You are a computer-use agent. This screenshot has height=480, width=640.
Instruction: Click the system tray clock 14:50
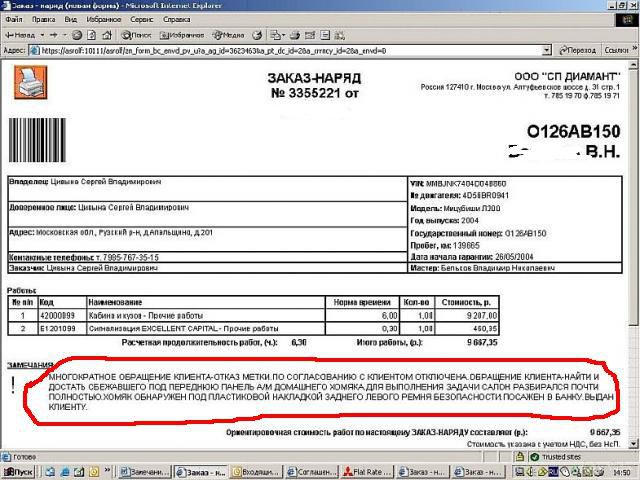click(622, 473)
